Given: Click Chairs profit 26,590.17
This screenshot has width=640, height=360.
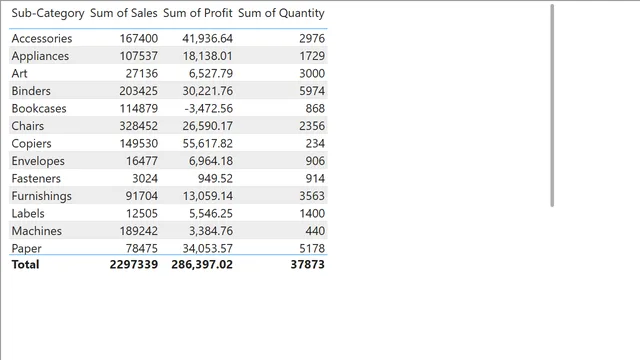Looking at the screenshot, I should tap(207, 126).
